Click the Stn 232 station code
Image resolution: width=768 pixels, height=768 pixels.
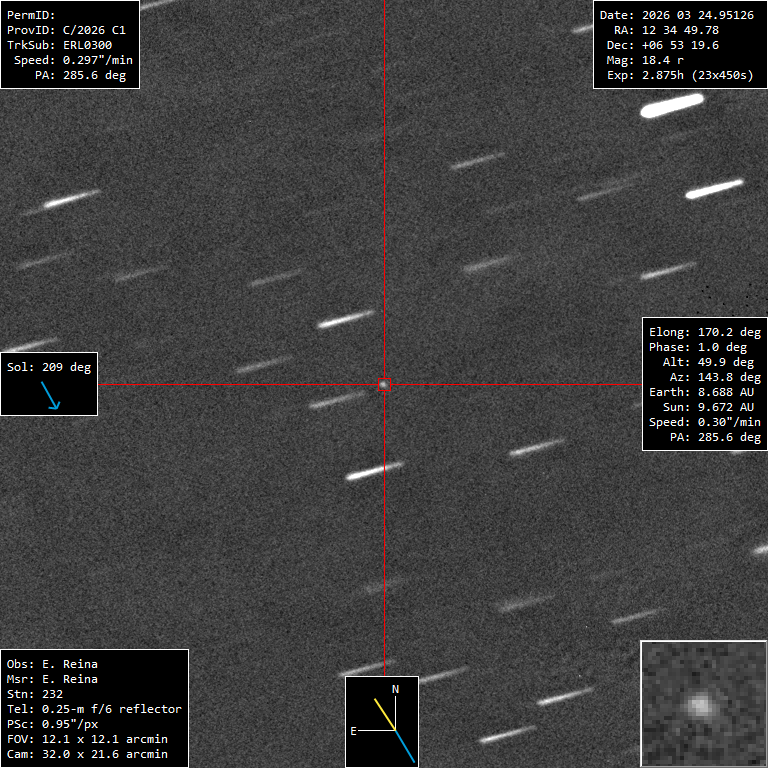tap(35, 694)
